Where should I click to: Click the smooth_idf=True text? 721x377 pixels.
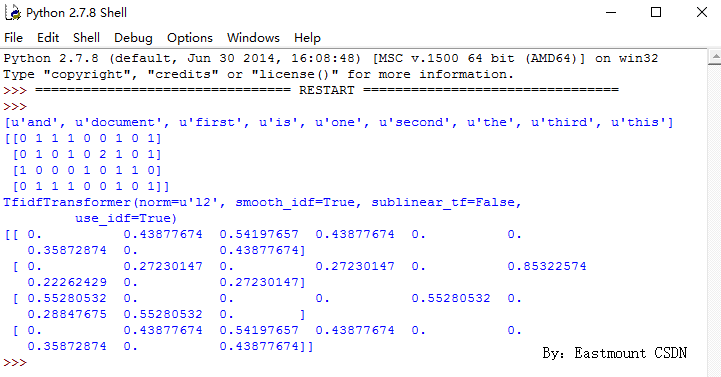(x=295, y=202)
